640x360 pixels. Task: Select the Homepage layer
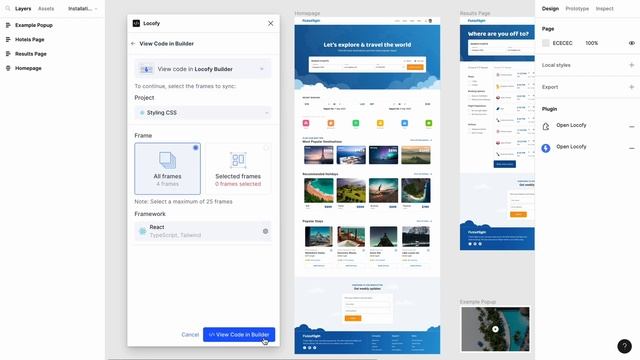pyautogui.click(x=28, y=68)
